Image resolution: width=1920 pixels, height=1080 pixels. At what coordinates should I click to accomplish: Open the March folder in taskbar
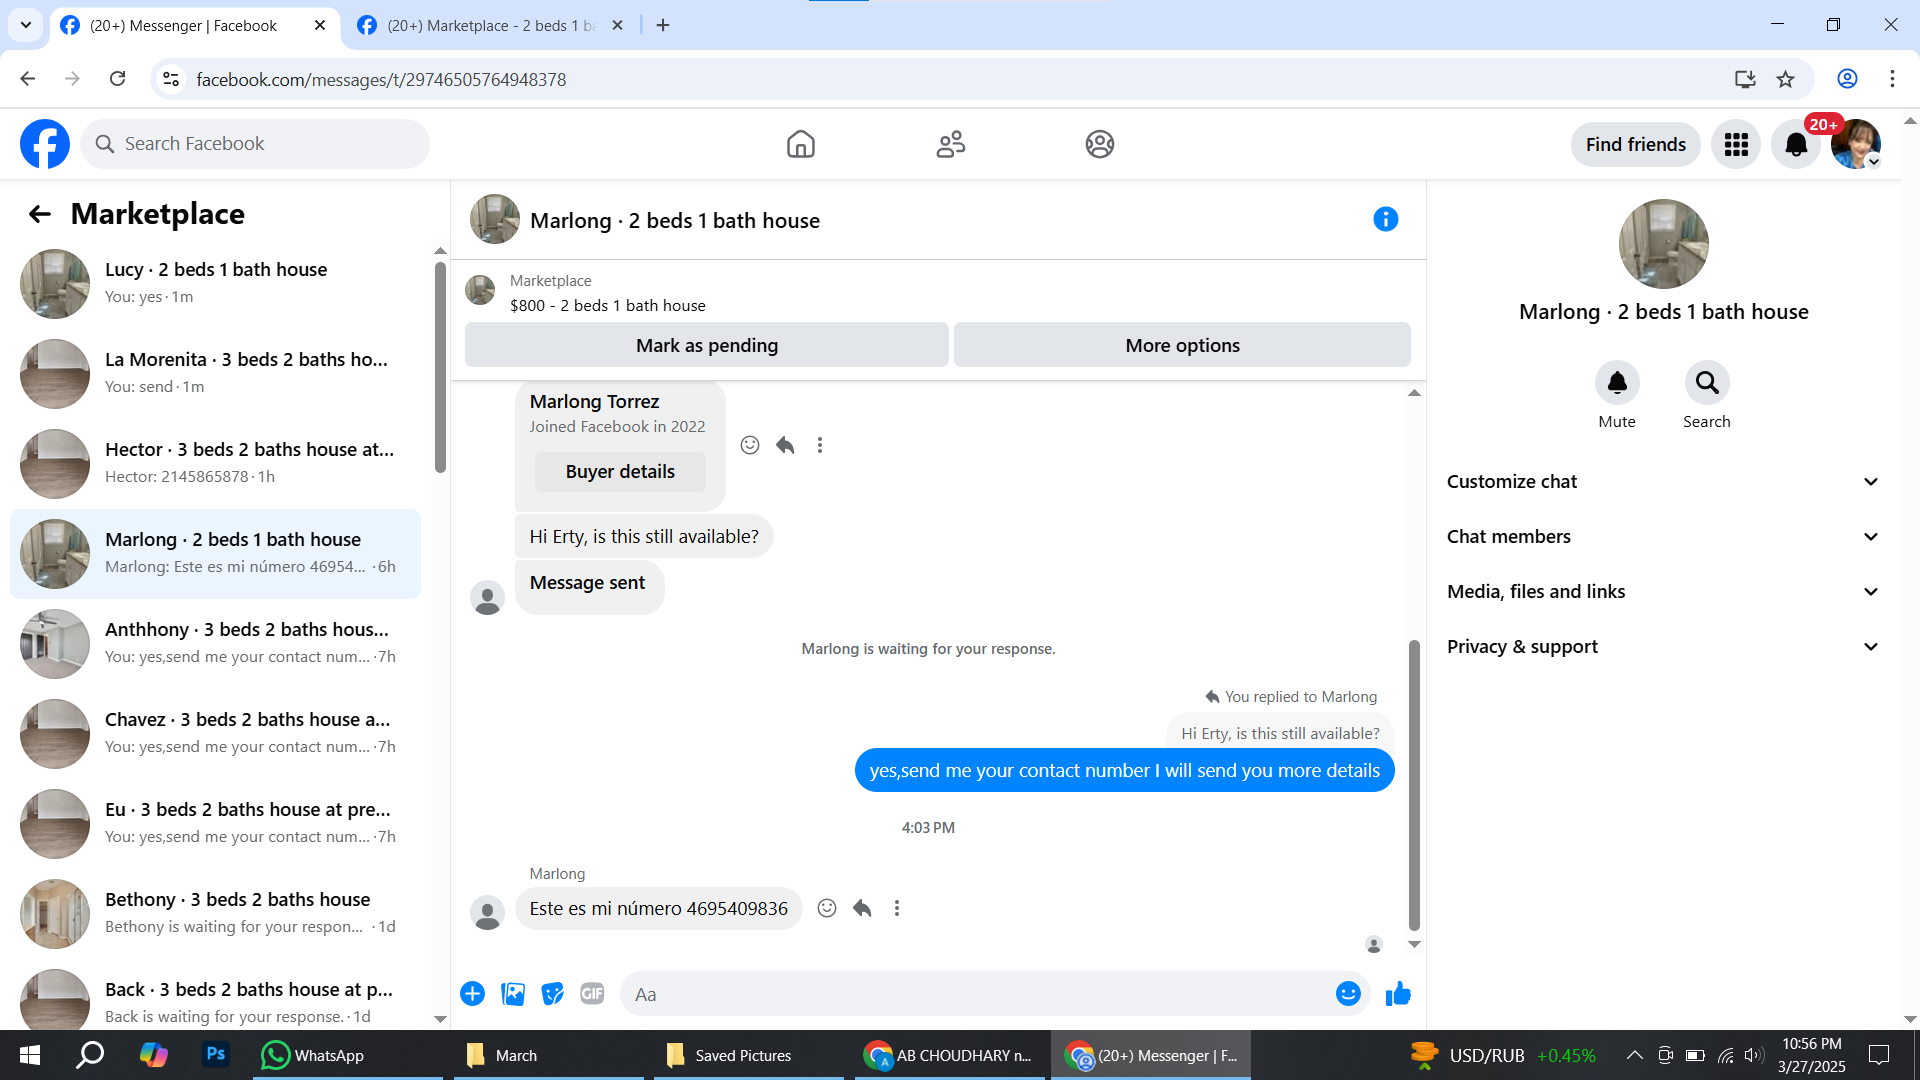click(548, 1055)
